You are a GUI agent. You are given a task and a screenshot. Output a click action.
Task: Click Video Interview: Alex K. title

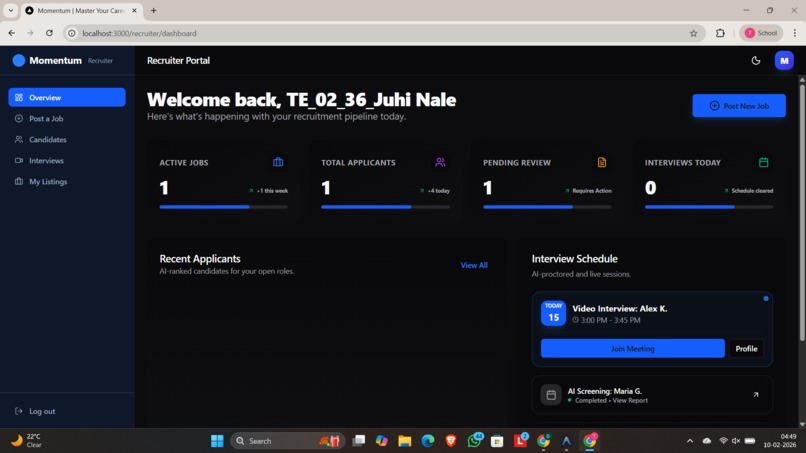[619, 309]
